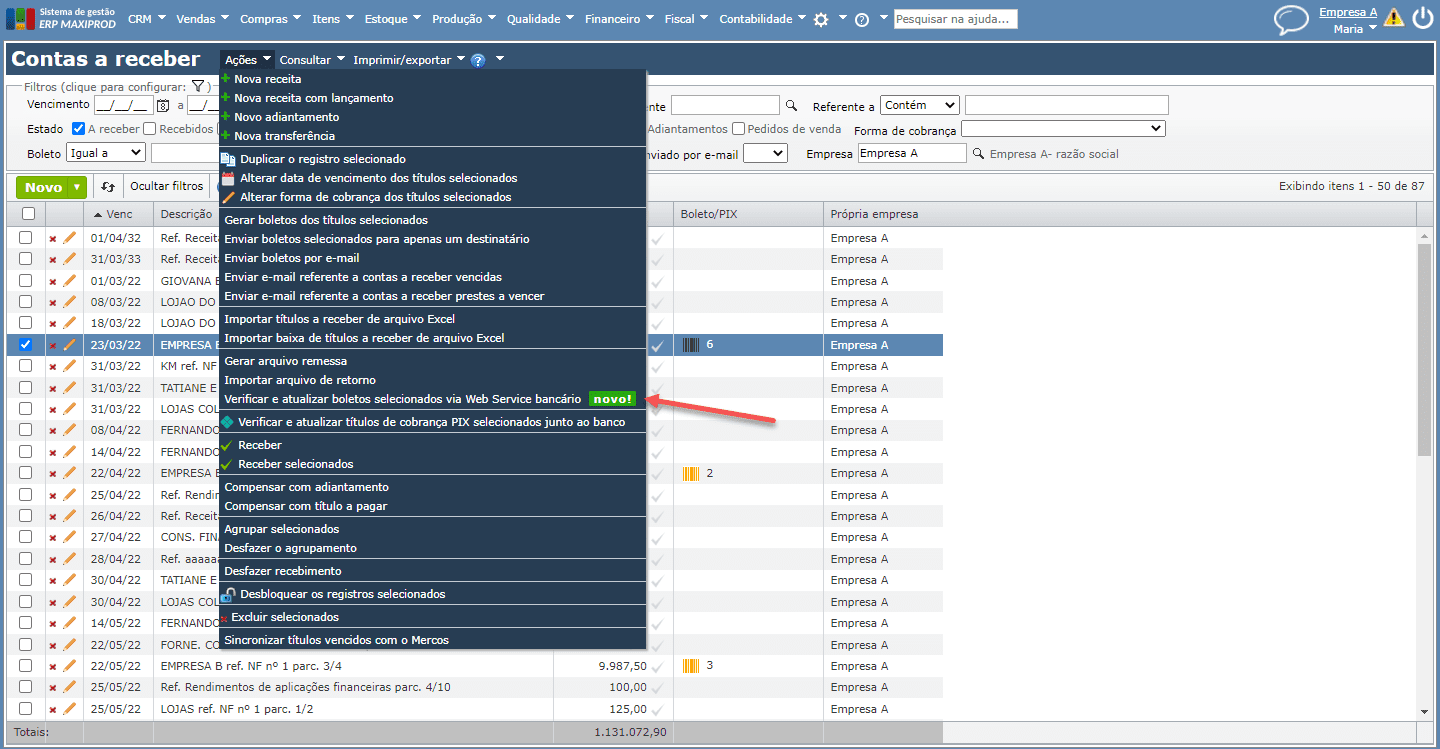This screenshot has height=749, width=1440.
Task: Click the vertical scrollbar of the table
Action: click(x=1425, y=350)
